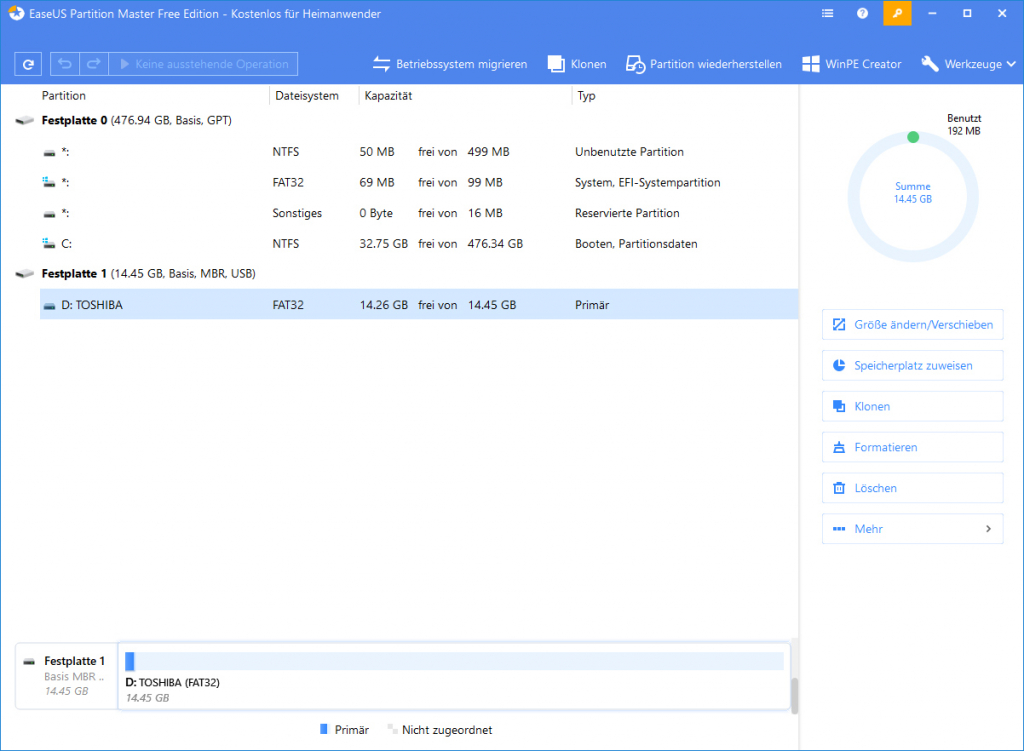1024x751 pixels.
Task: Open the Betriebssystem migrieren tool
Action: [452, 63]
